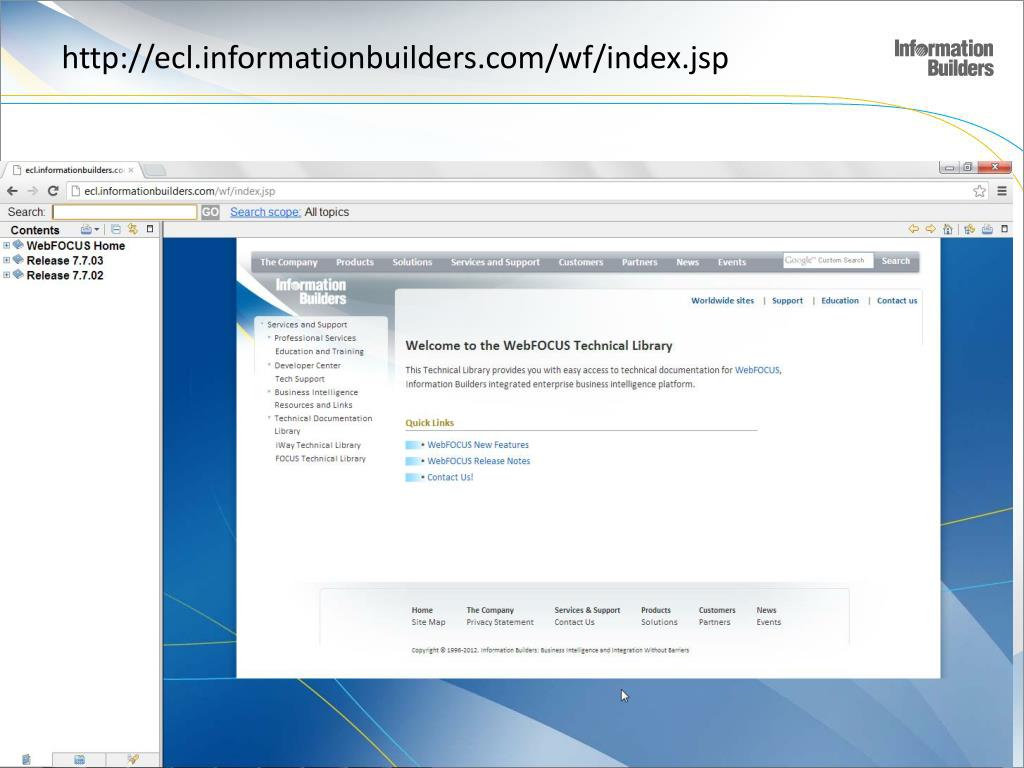
Task: Click the GO search button
Action: point(210,212)
